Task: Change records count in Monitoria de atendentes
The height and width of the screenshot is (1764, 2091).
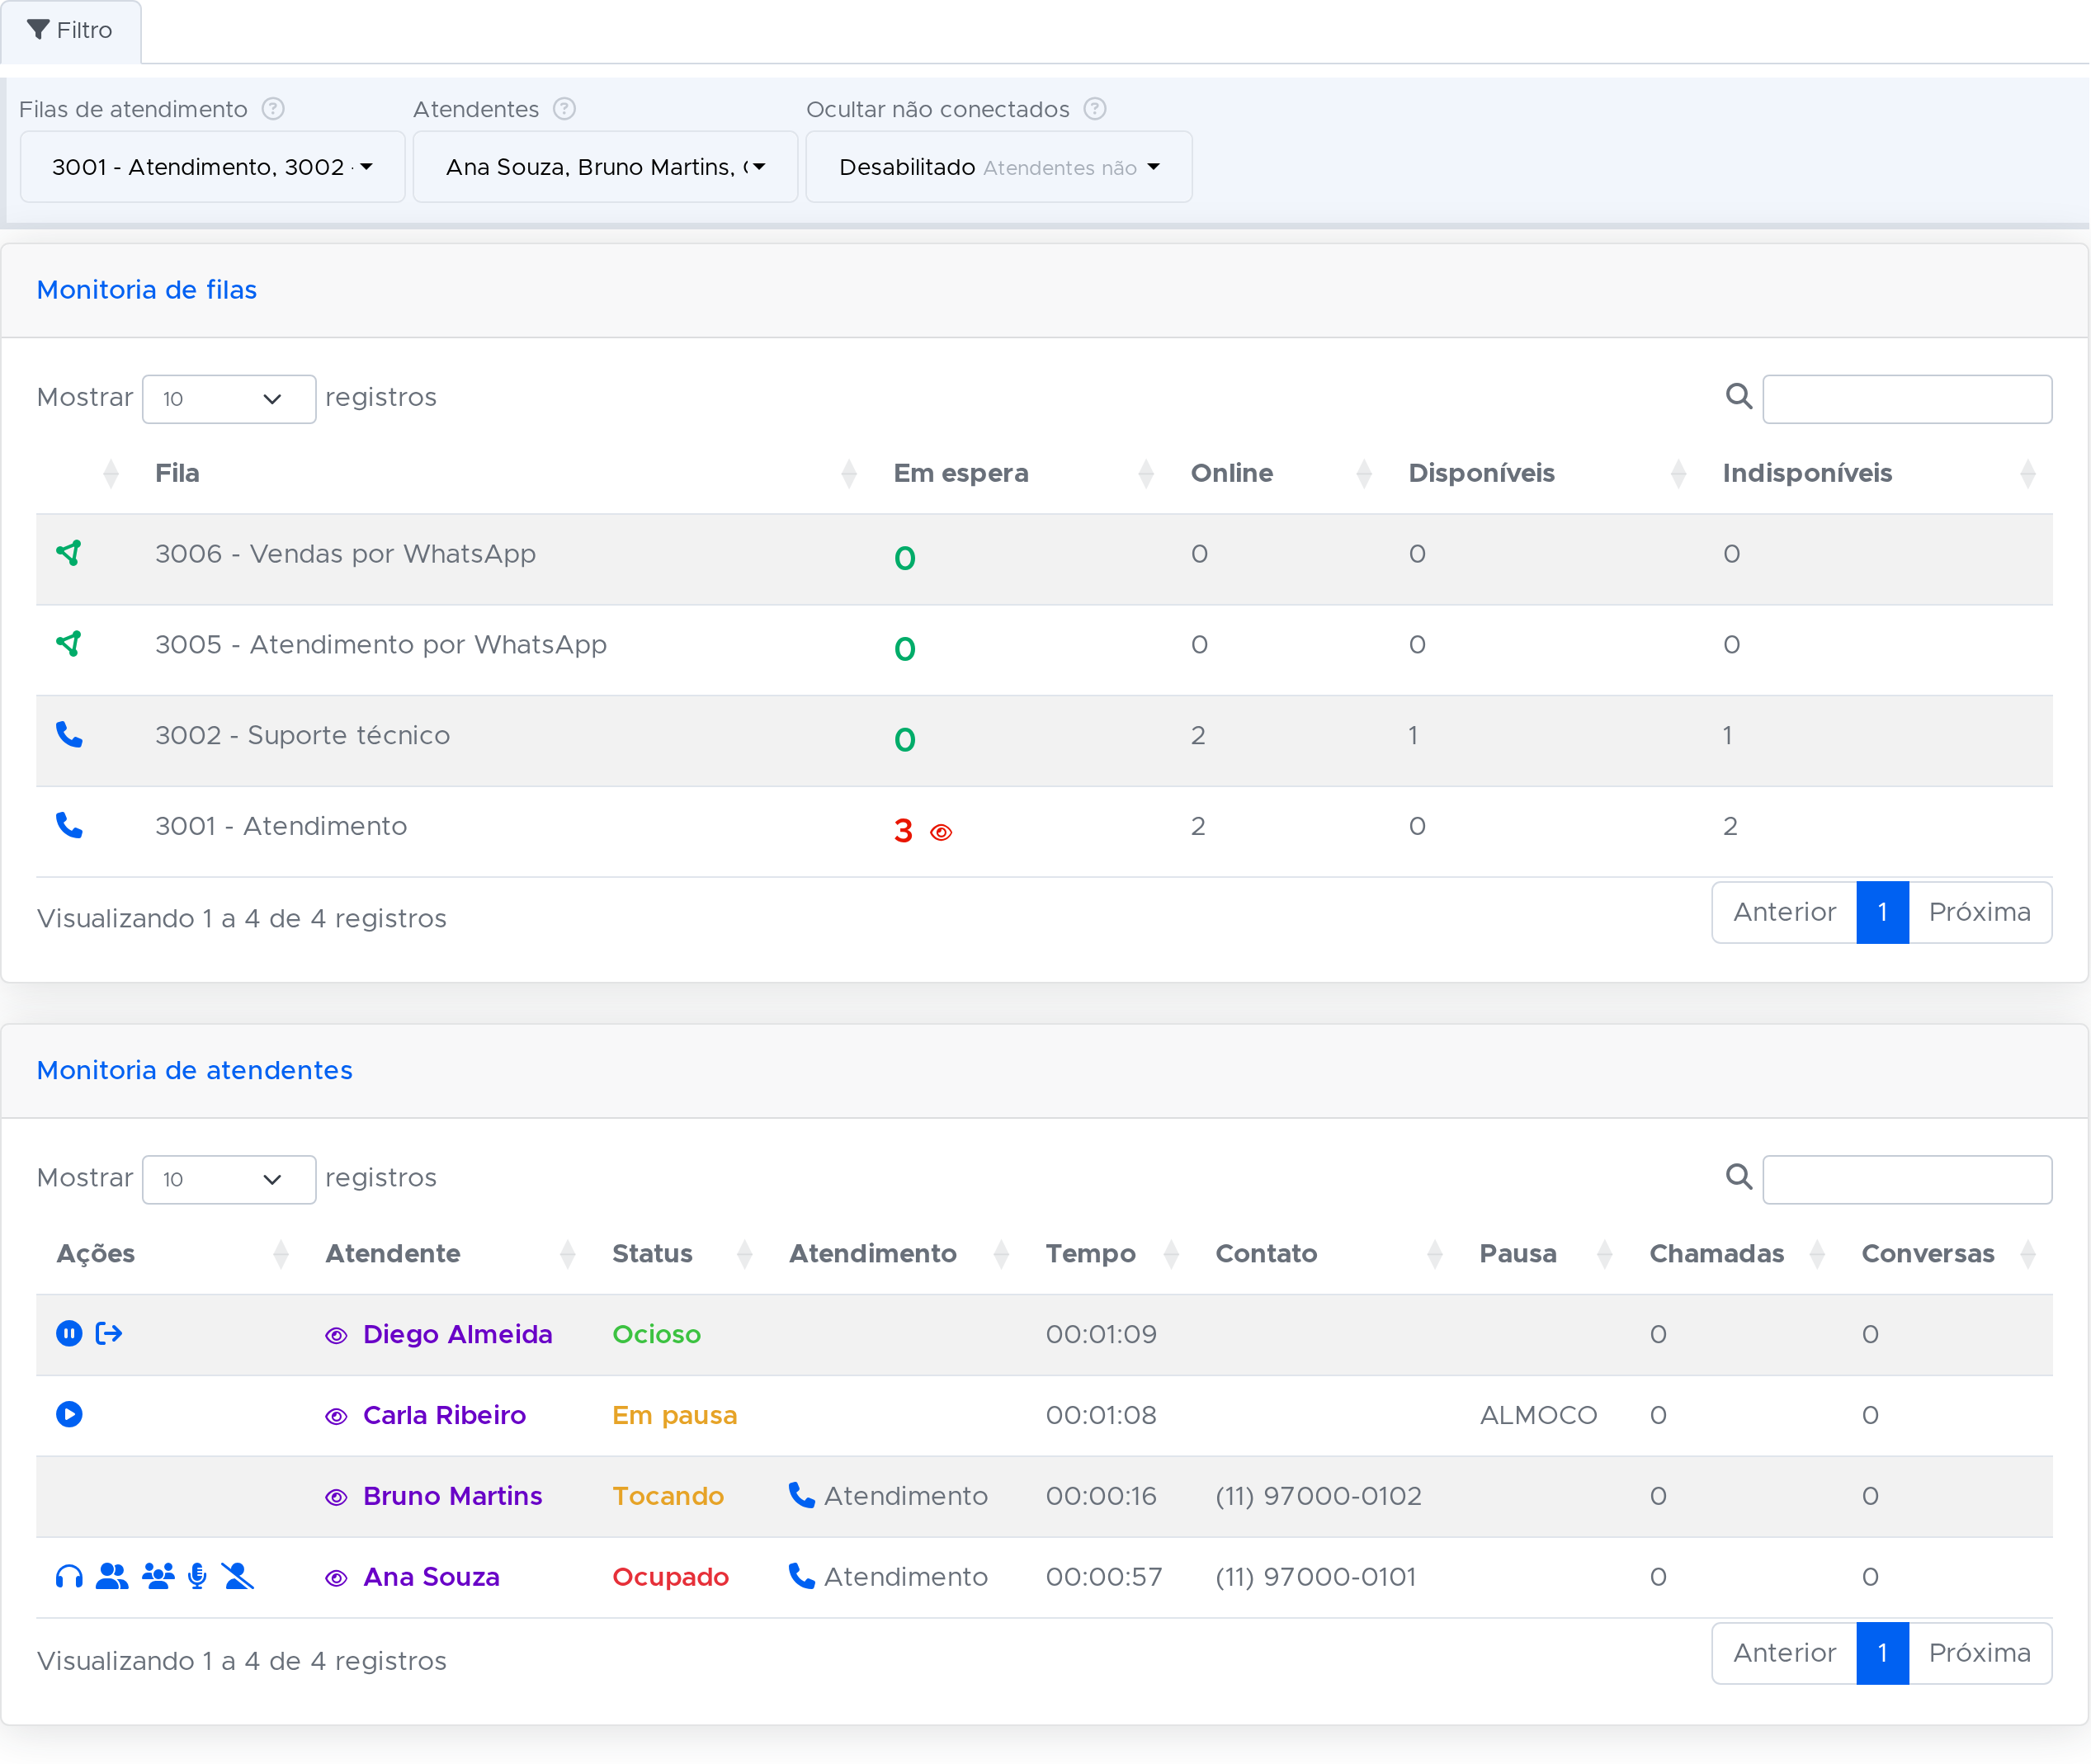Action: coord(229,1179)
